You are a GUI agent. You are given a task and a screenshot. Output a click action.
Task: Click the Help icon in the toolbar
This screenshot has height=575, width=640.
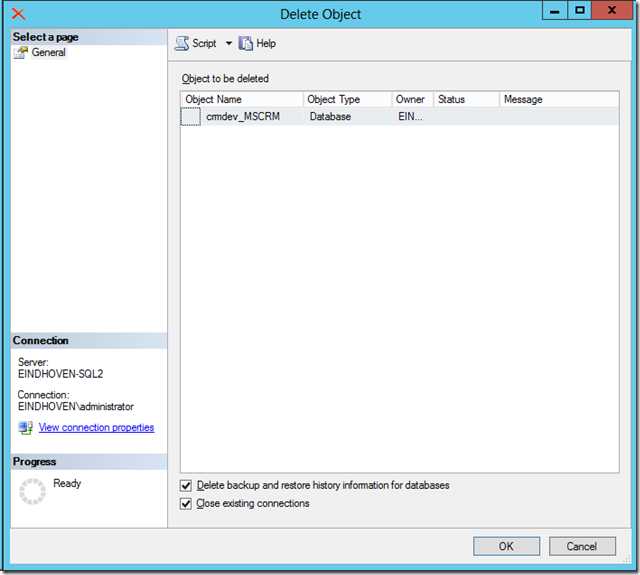click(246, 43)
